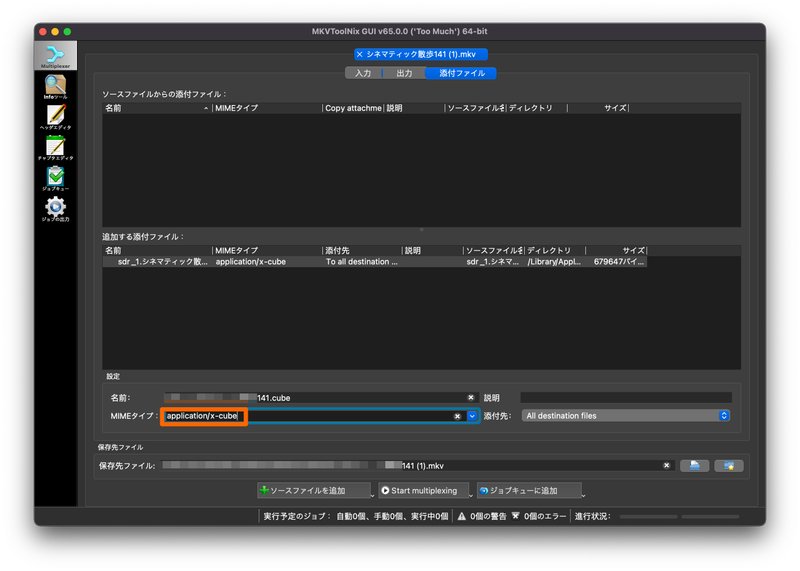Screen dimensions: 800x571
Task: Click the 進行状況 progress bar
Action: click(679, 516)
